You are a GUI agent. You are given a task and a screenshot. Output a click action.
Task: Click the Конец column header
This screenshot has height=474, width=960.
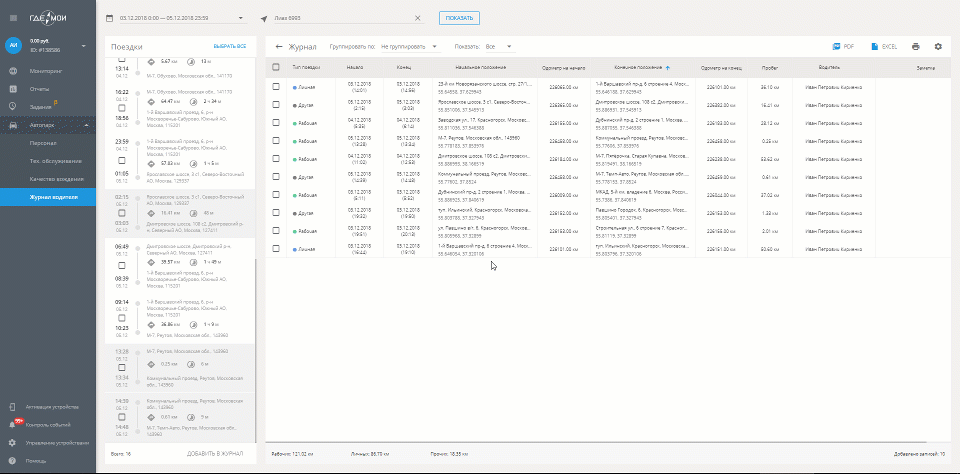coord(403,67)
